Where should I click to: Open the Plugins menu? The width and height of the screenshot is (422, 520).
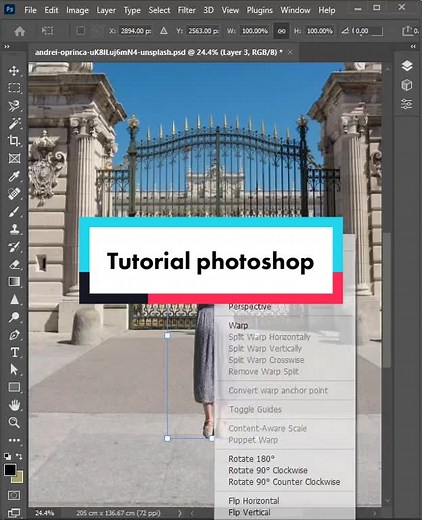pyautogui.click(x=260, y=10)
